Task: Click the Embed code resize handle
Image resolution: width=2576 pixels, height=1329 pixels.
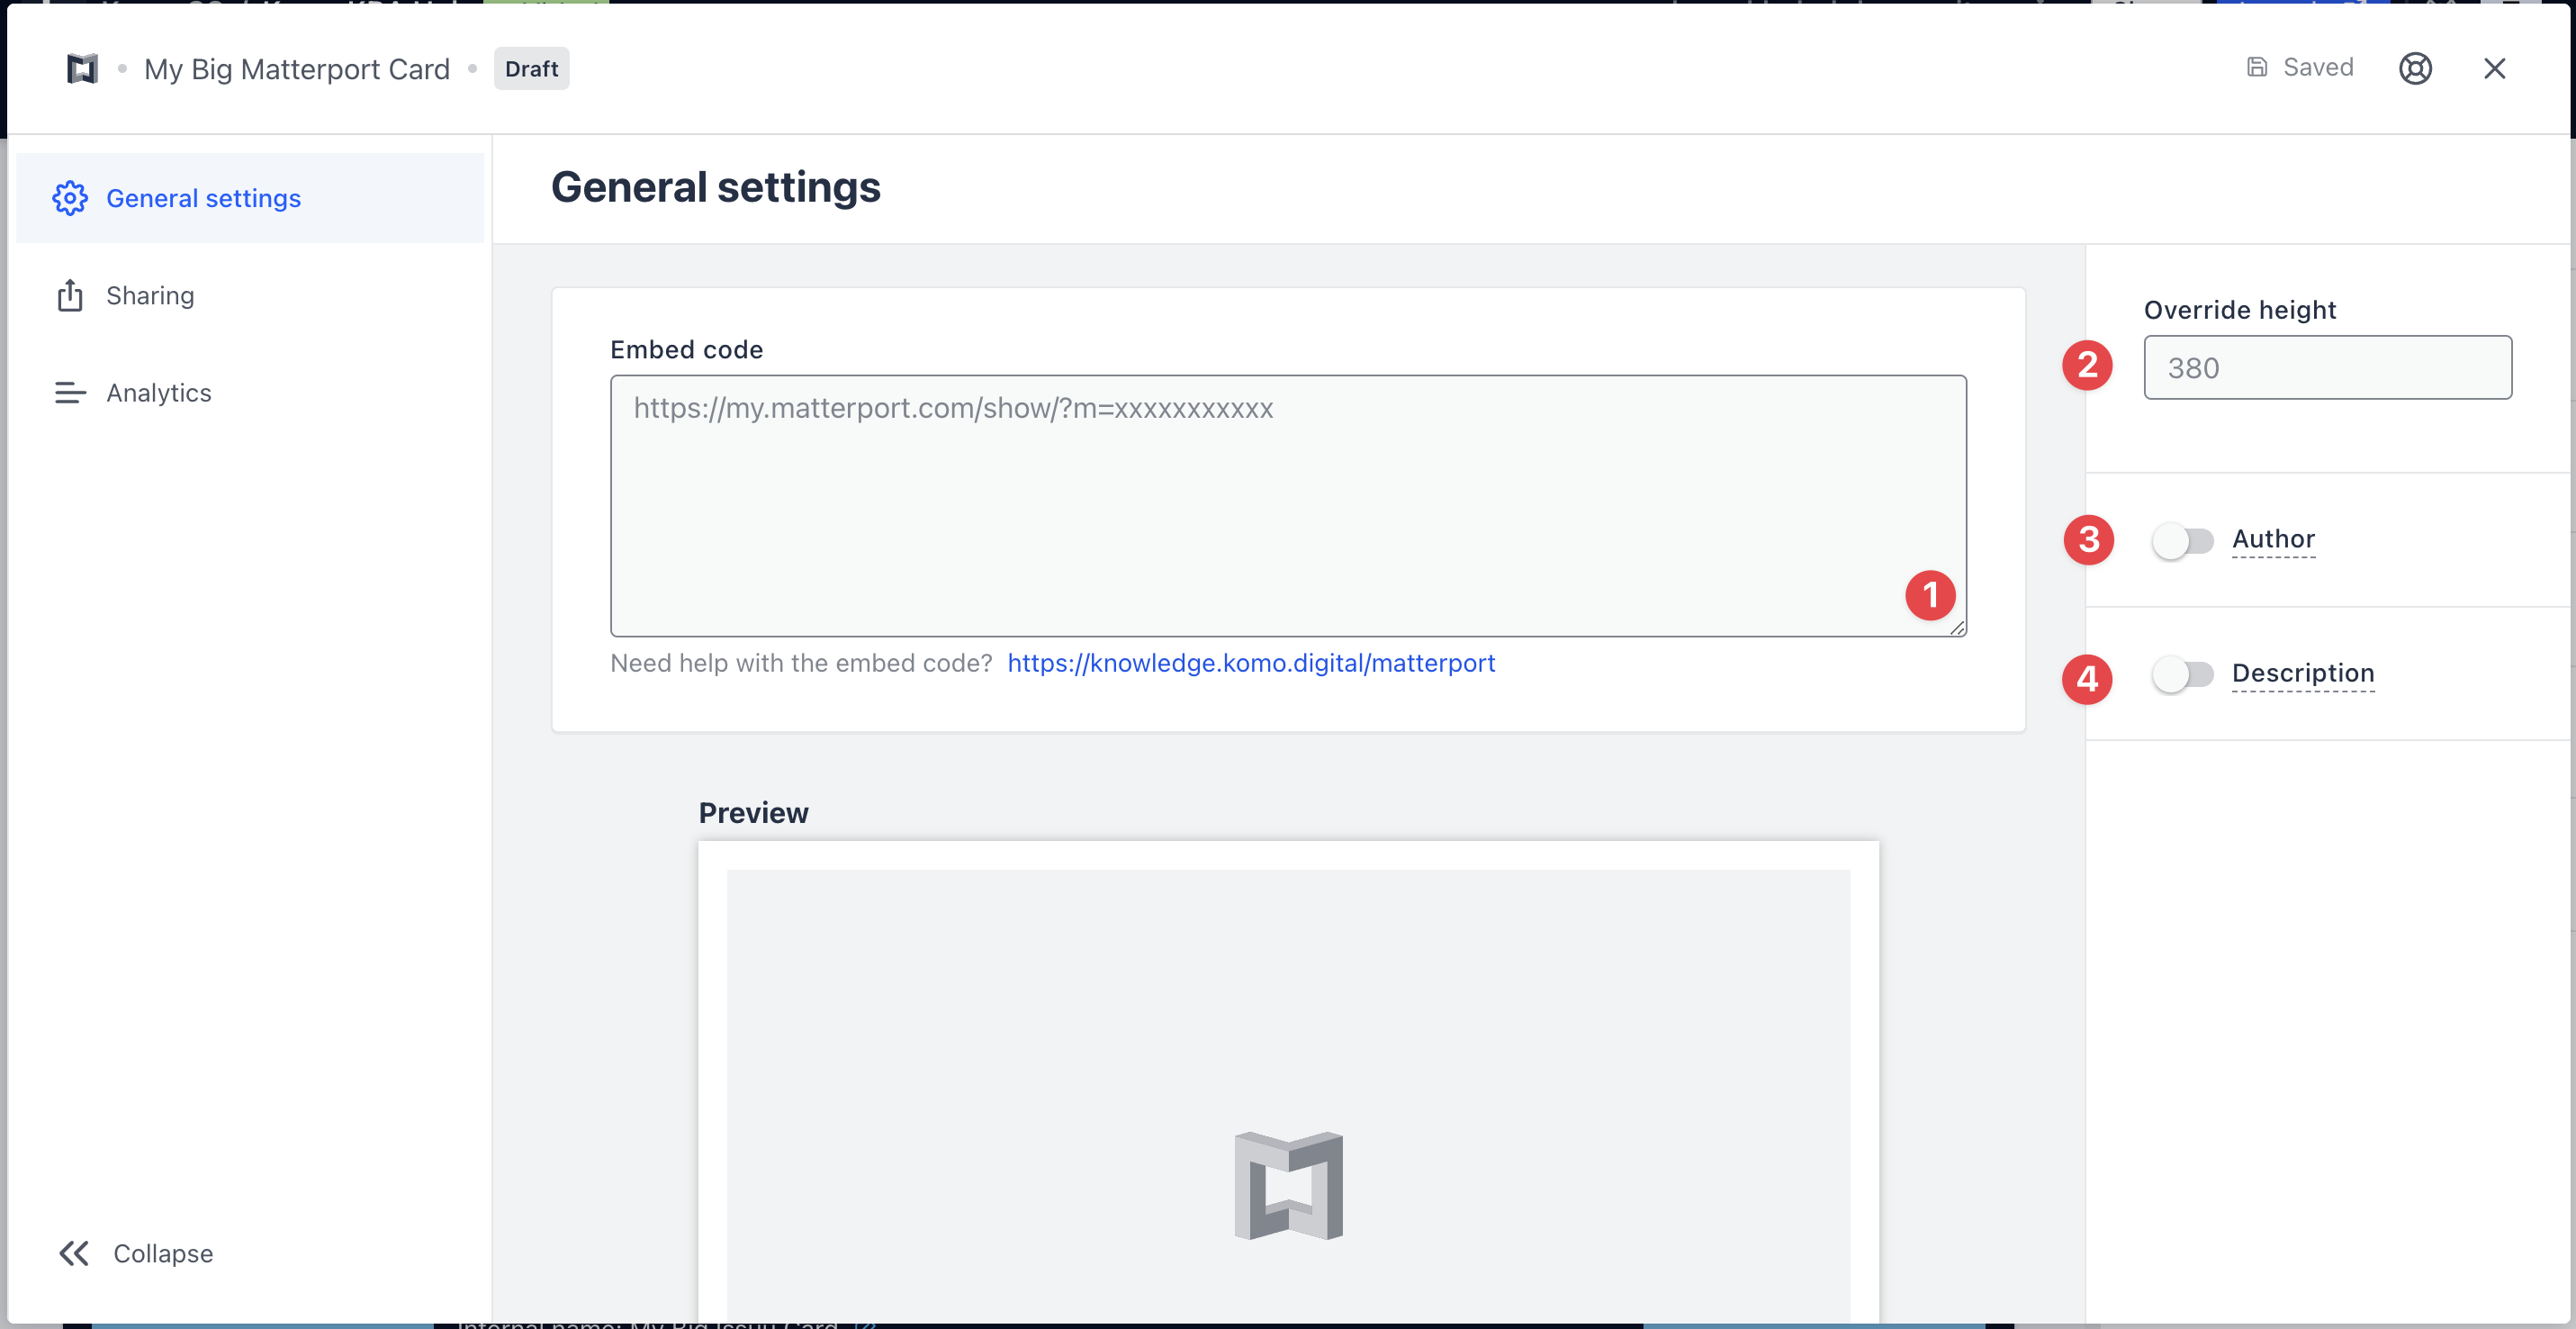Action: click(x=1957, y=628)
